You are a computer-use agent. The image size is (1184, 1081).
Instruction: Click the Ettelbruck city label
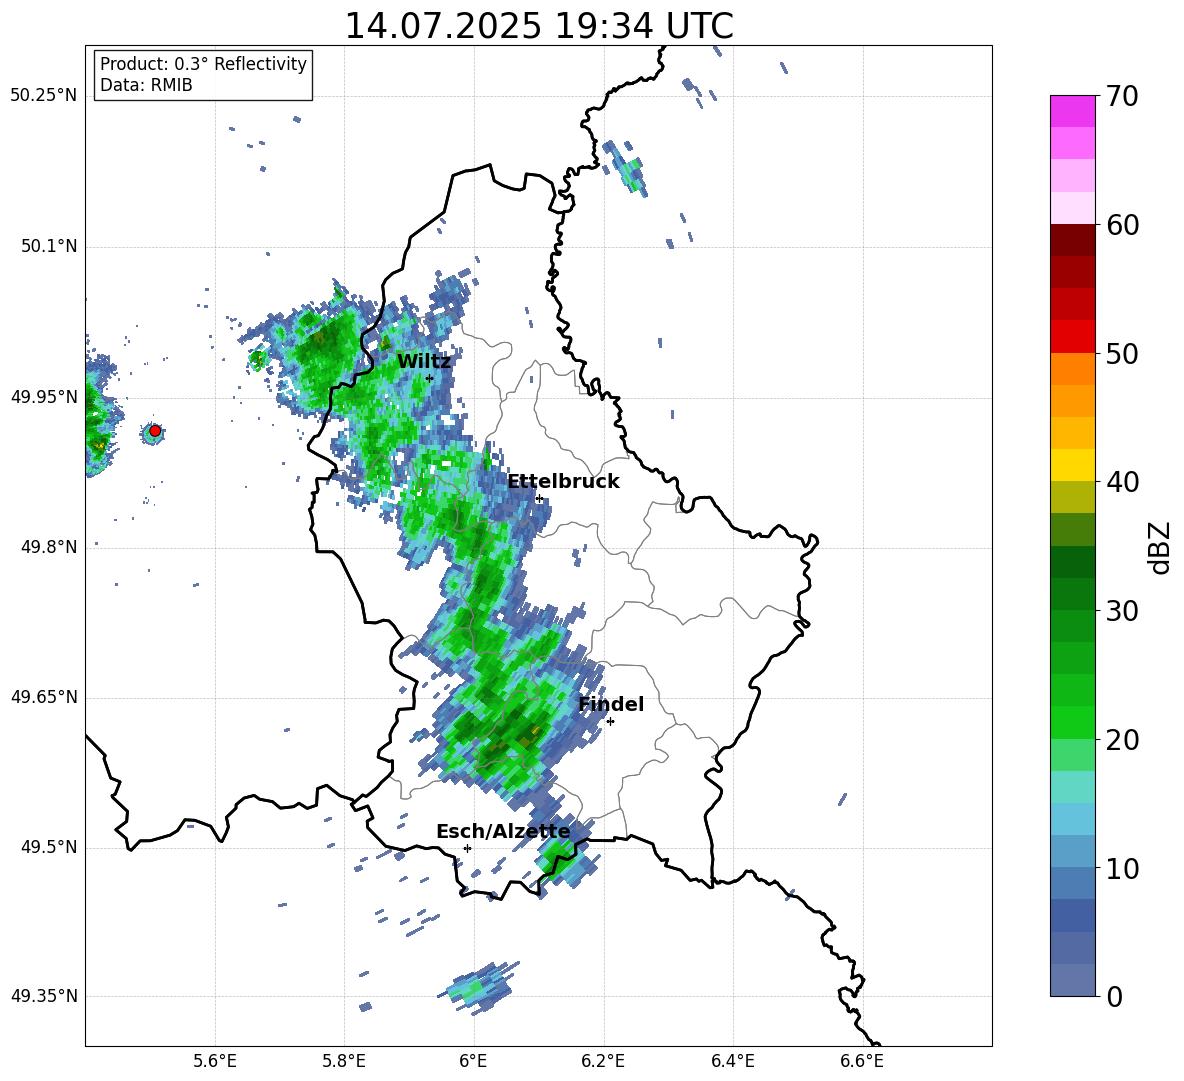pyautogui.click(x=563, y=482)
